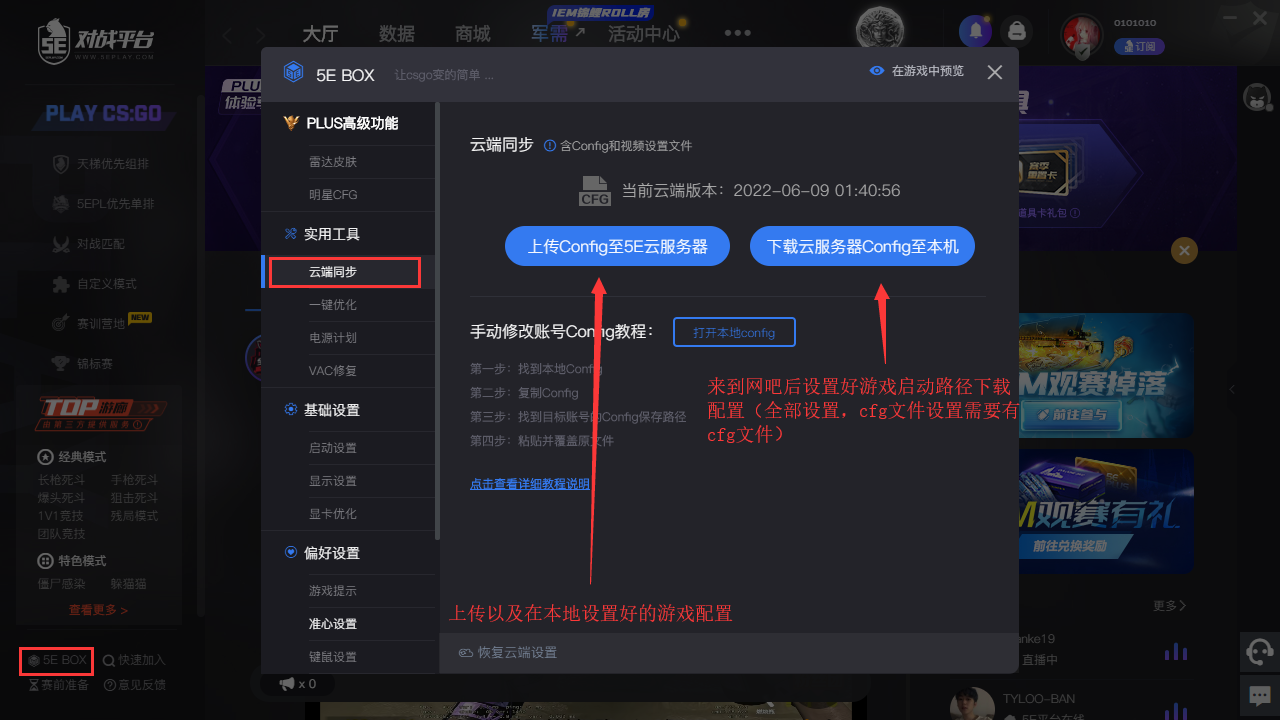Select 对战匹配 mode
1280x720 pixels.
pos(89,244)
